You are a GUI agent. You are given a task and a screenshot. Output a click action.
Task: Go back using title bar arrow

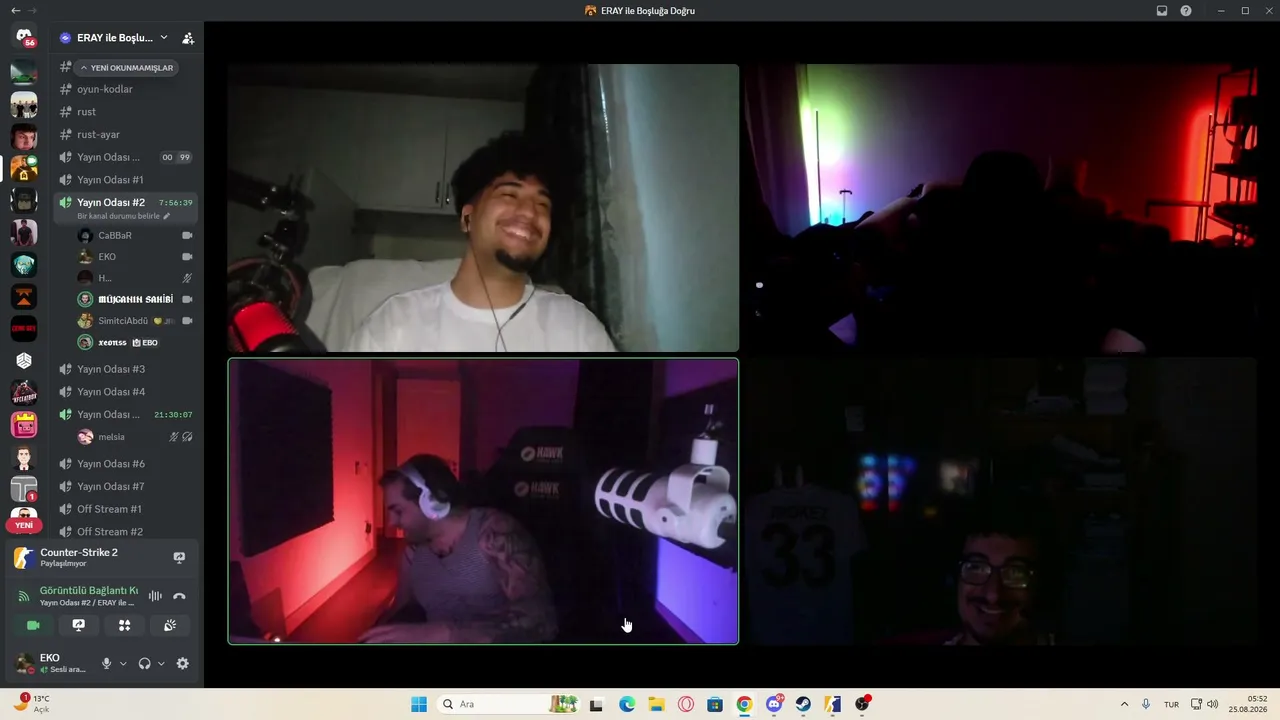(x=15, y=11)
